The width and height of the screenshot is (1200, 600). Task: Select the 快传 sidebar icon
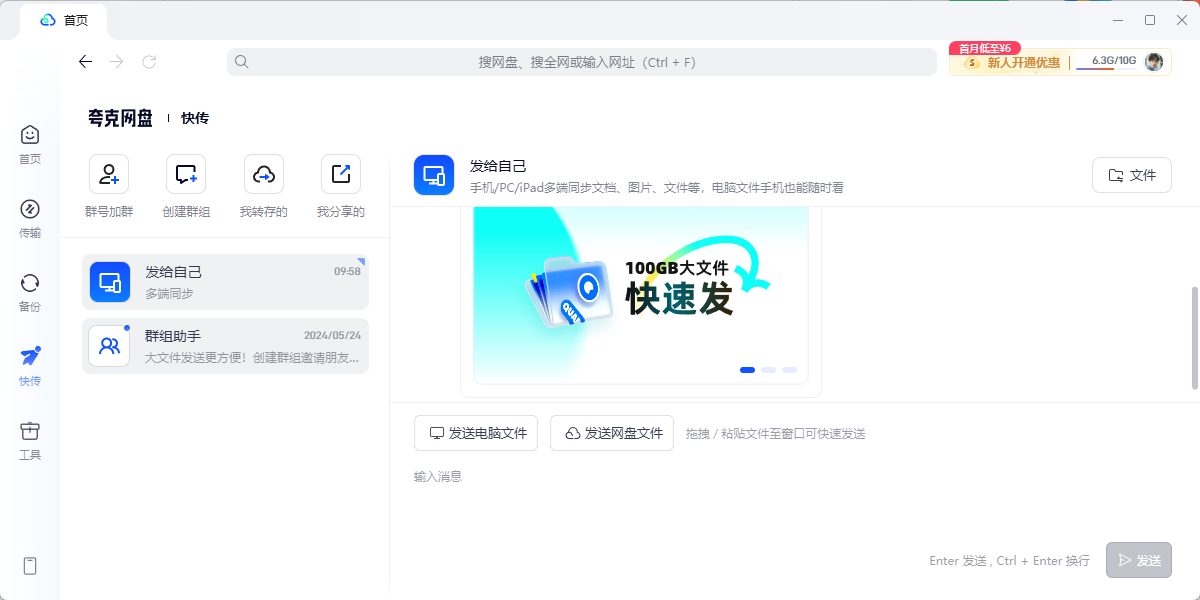click(30, 356)
